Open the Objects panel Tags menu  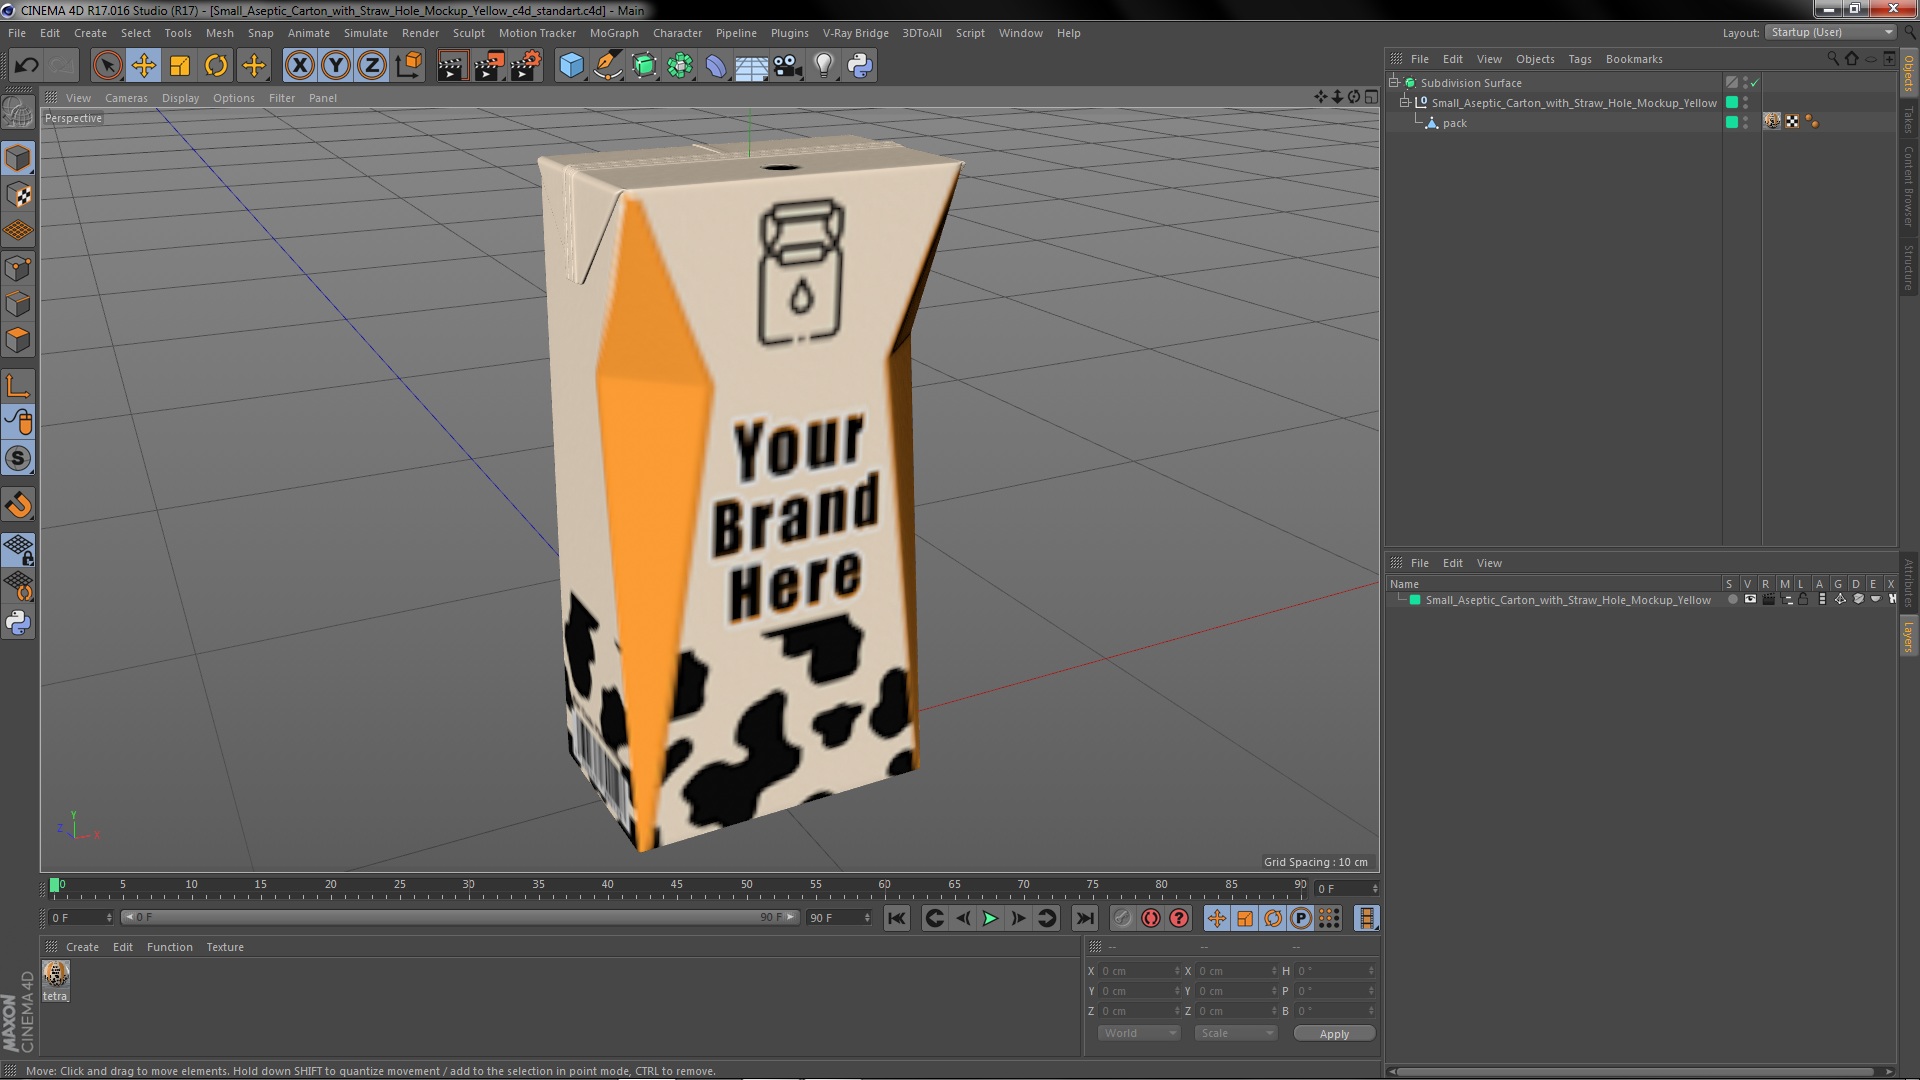click(x=1580, y=59)
